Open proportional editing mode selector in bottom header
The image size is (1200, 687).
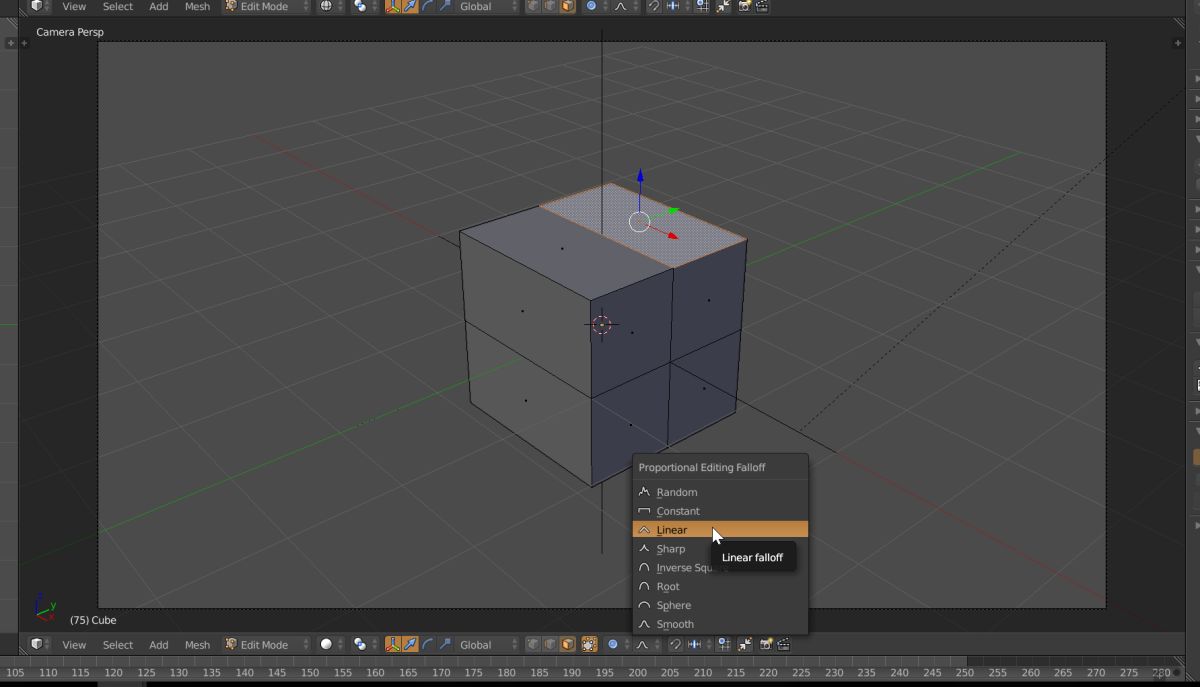618,645
